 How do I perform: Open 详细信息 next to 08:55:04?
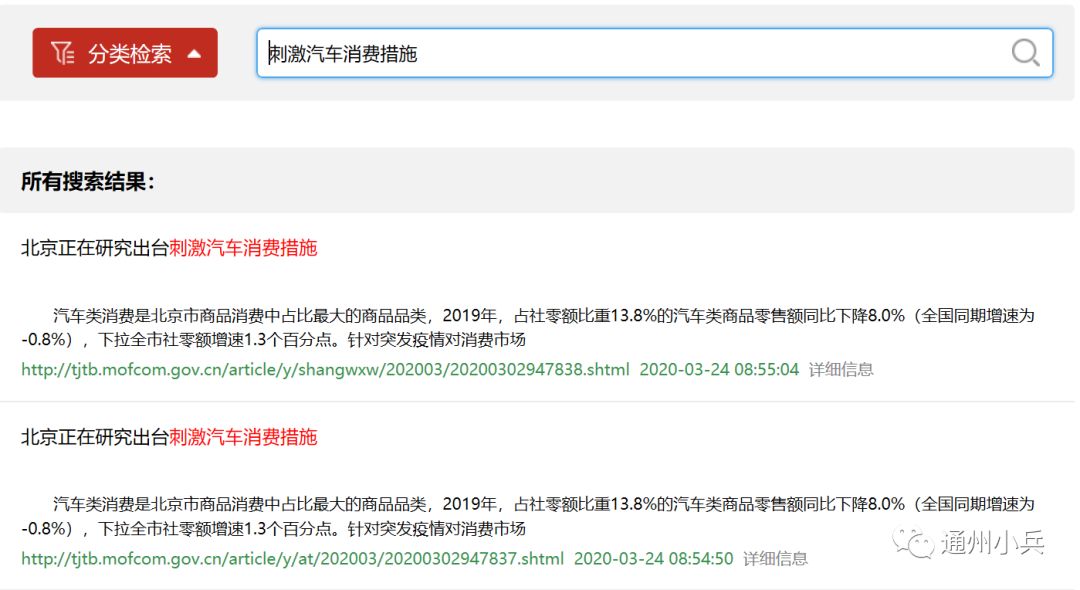840,370
